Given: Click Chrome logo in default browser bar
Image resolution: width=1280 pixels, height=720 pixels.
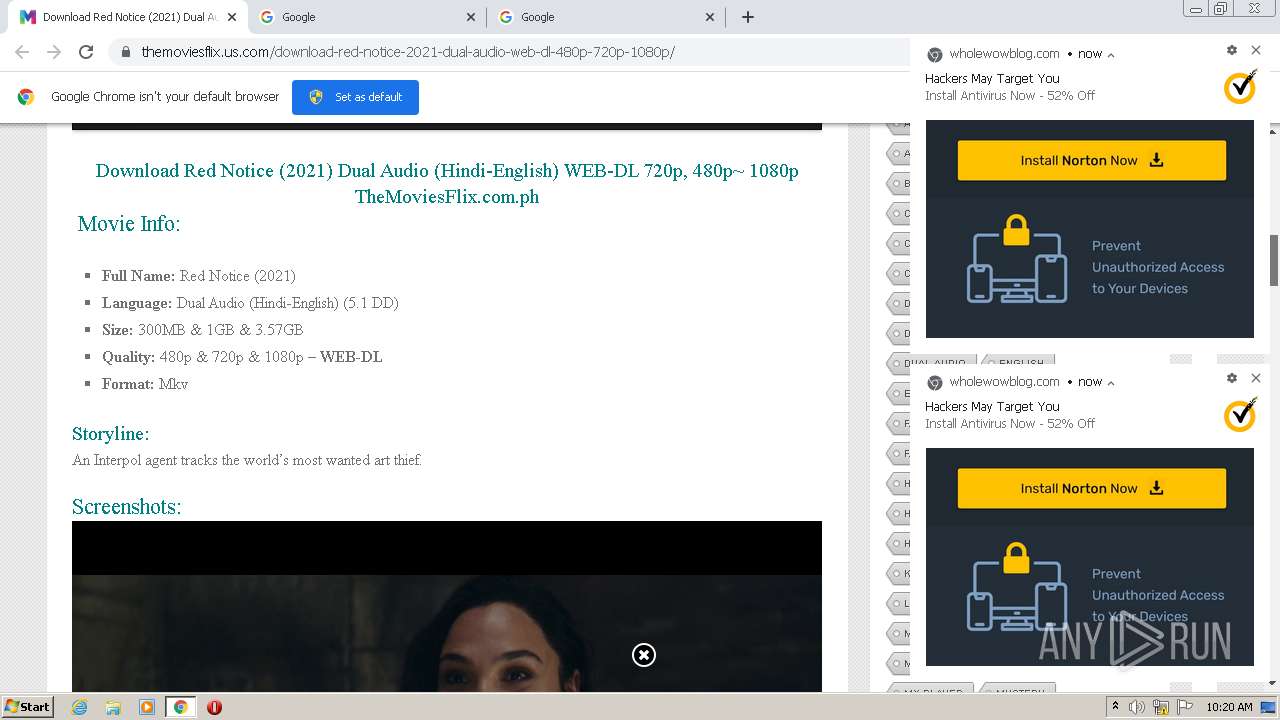Looking at the screenshot, I should click(26, 97).
